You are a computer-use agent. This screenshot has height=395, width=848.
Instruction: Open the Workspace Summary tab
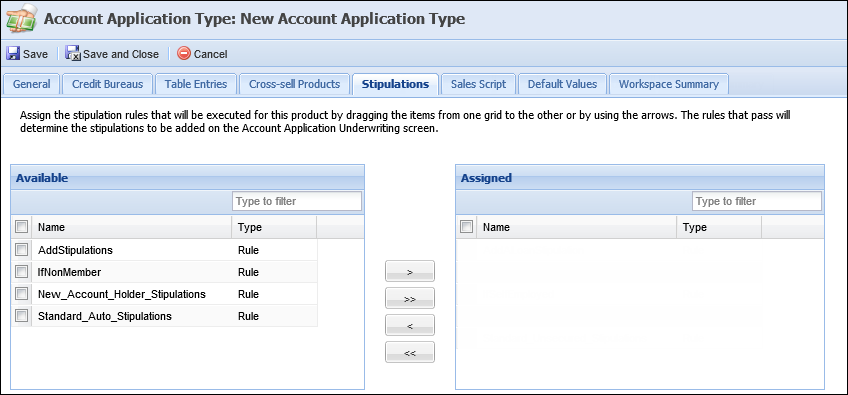pos(669,84)
